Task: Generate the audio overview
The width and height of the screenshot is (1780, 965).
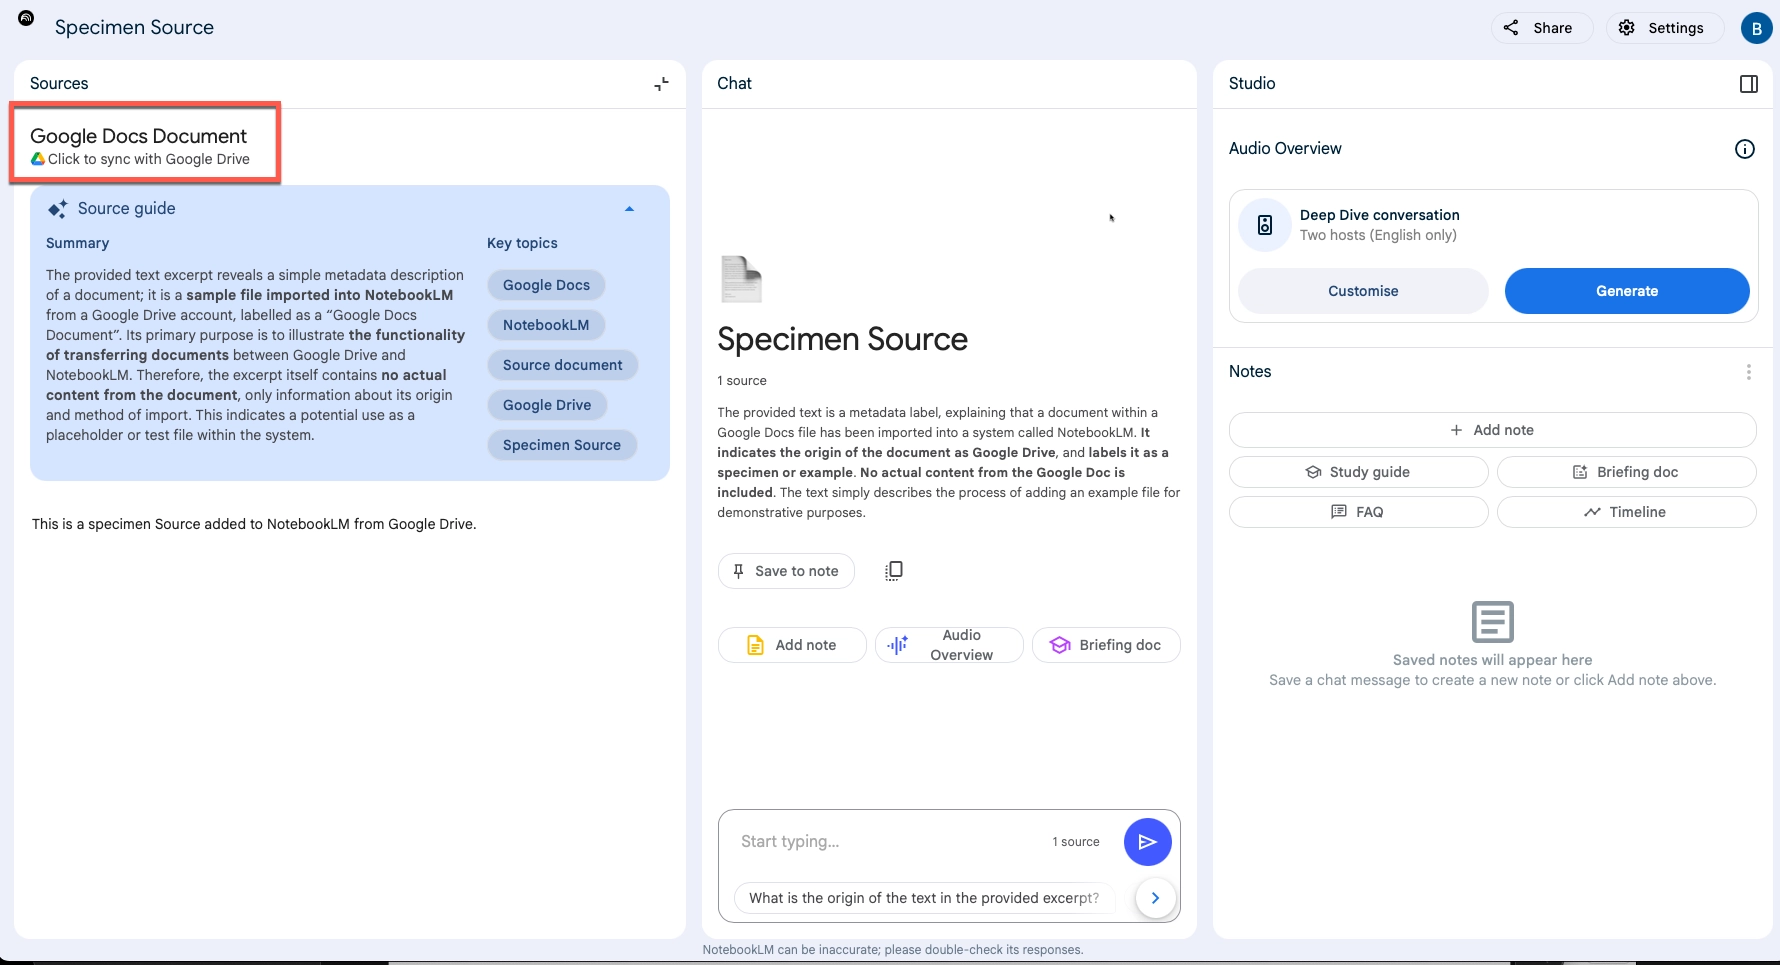Action: coord(1627,291)
